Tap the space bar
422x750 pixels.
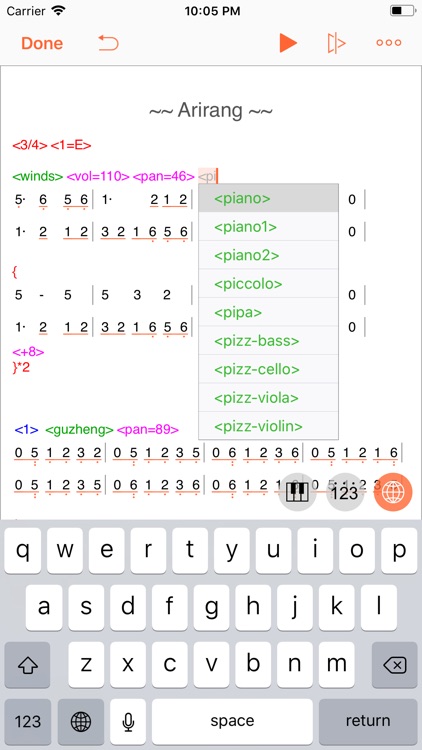tap(232, 721)
